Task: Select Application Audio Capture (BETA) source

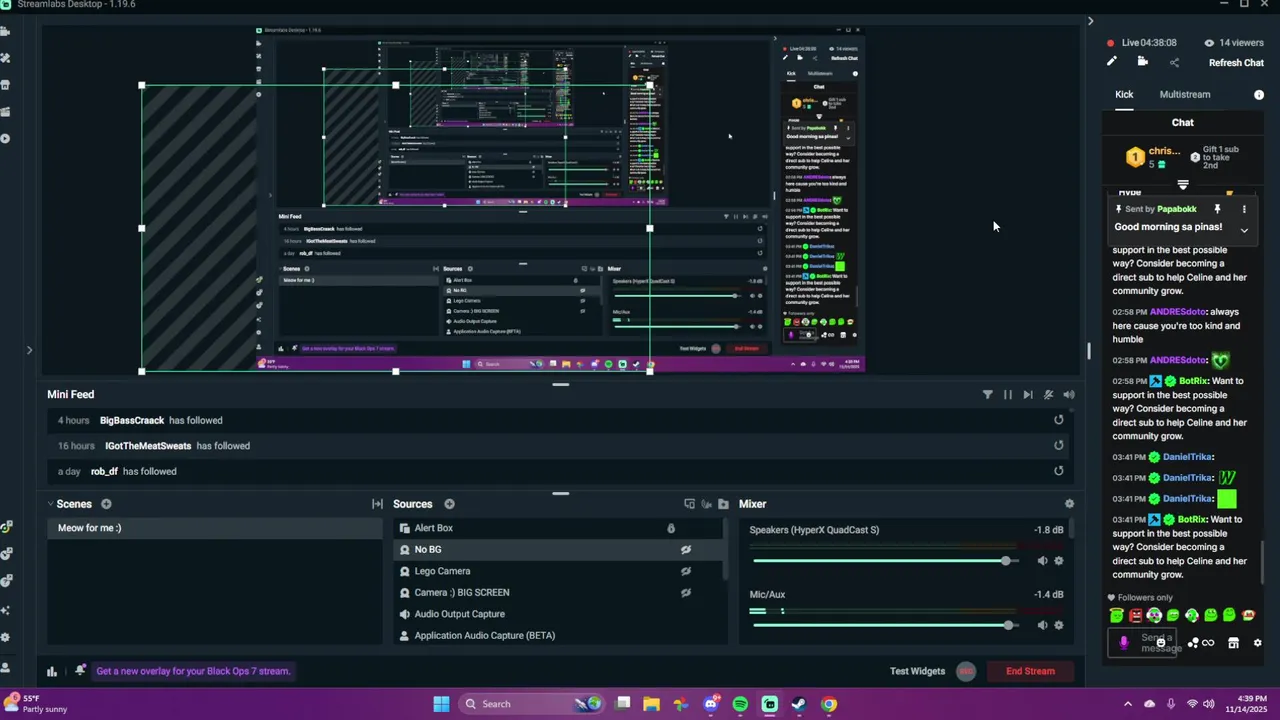Action: [559, 635]
